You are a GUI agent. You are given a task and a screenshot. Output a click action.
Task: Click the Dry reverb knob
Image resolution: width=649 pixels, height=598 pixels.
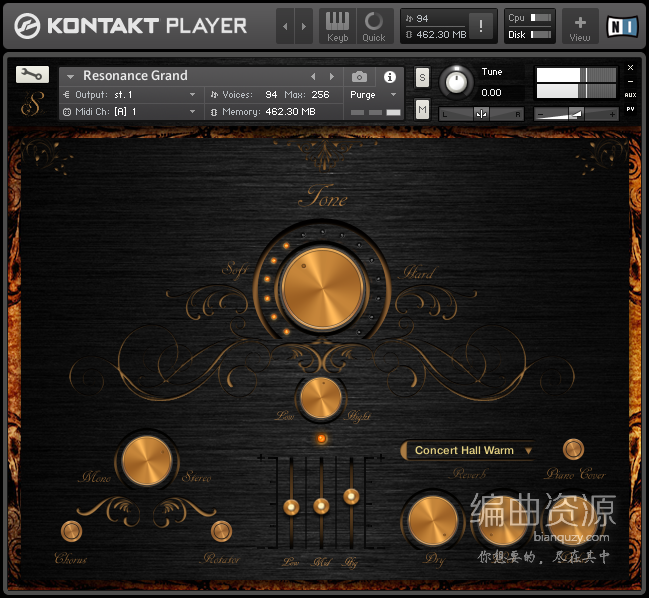point(433,521)
